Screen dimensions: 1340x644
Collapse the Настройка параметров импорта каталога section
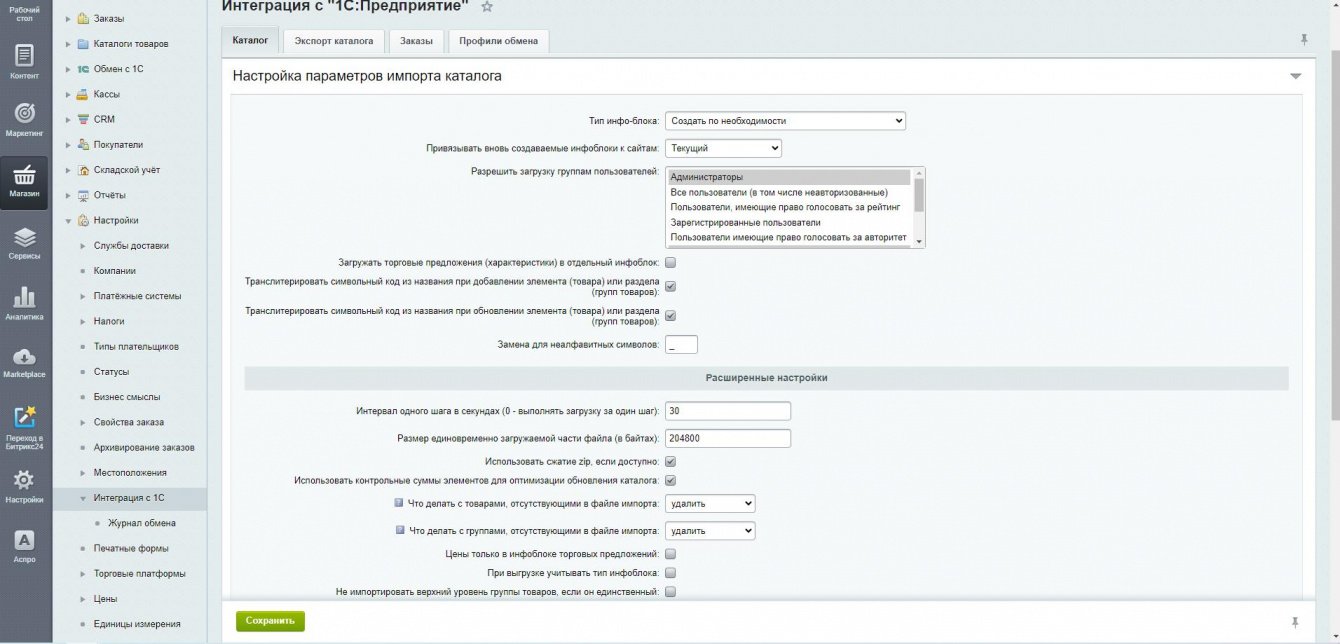click(1295, 76)
